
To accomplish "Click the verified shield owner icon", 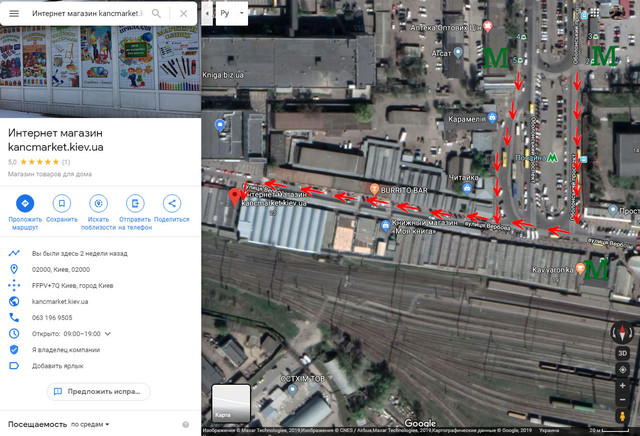I will coord(14,349).
